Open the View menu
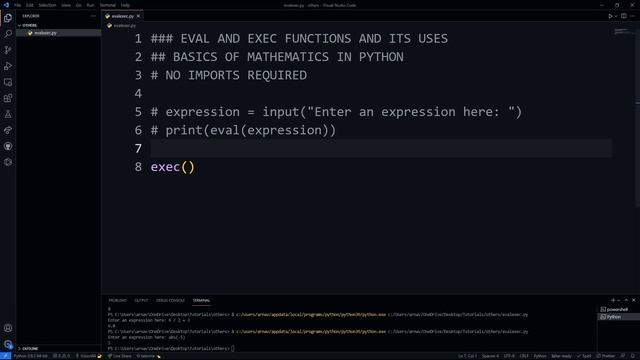The image size is (640, 360). (x=66, y=5)
